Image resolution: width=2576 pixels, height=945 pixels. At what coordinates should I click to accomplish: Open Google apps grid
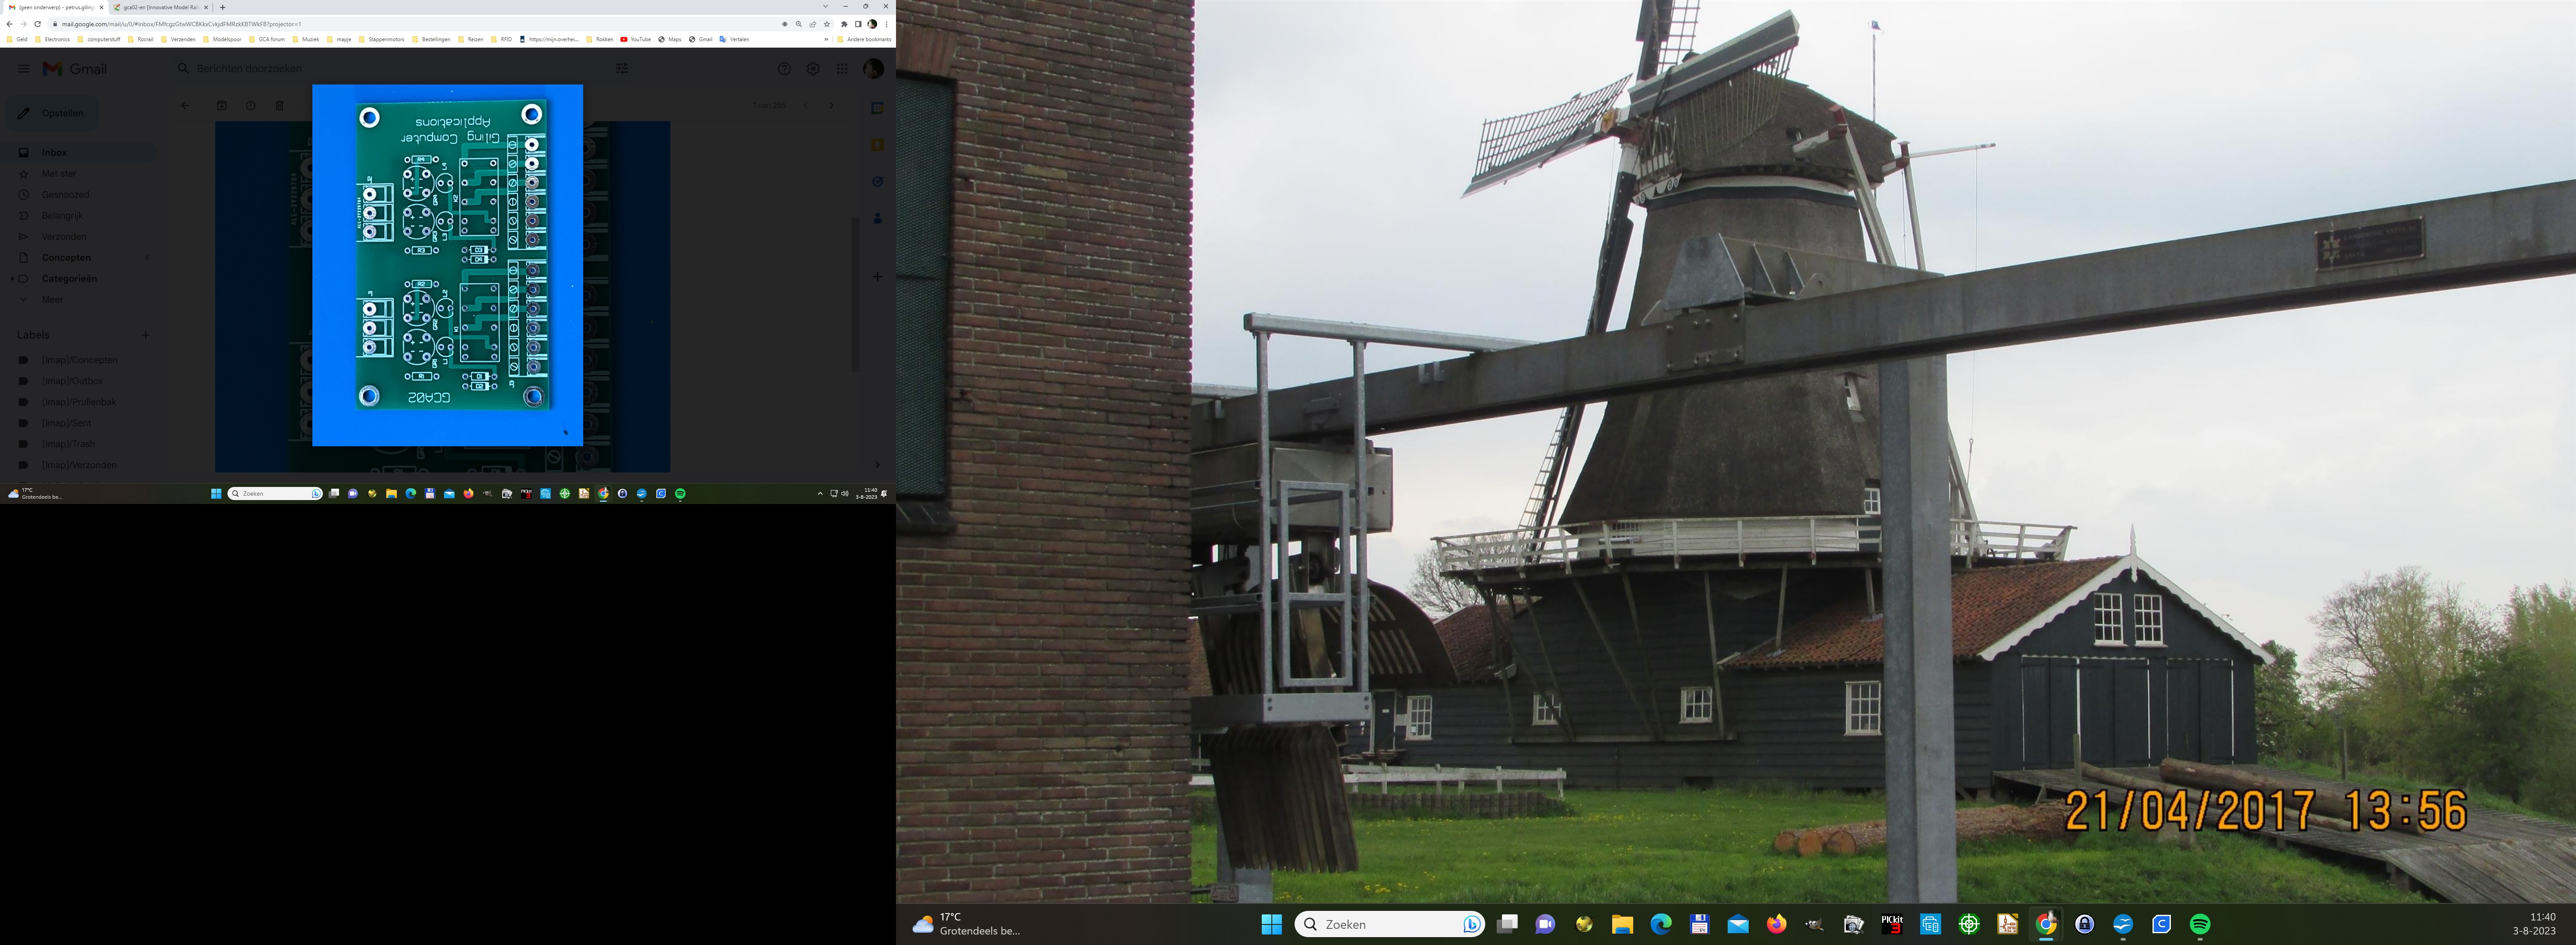point(842,69)
